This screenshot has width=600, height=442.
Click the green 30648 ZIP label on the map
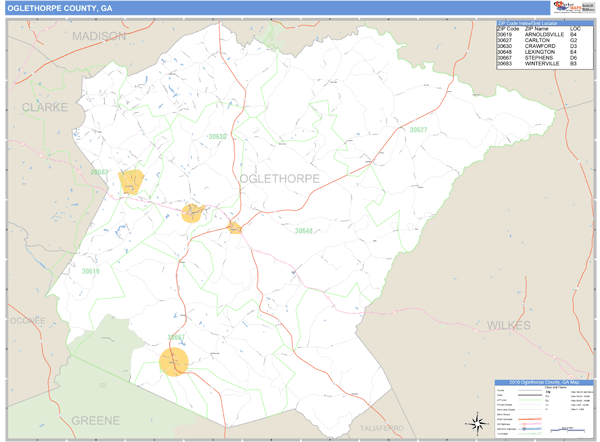[304, 231]
